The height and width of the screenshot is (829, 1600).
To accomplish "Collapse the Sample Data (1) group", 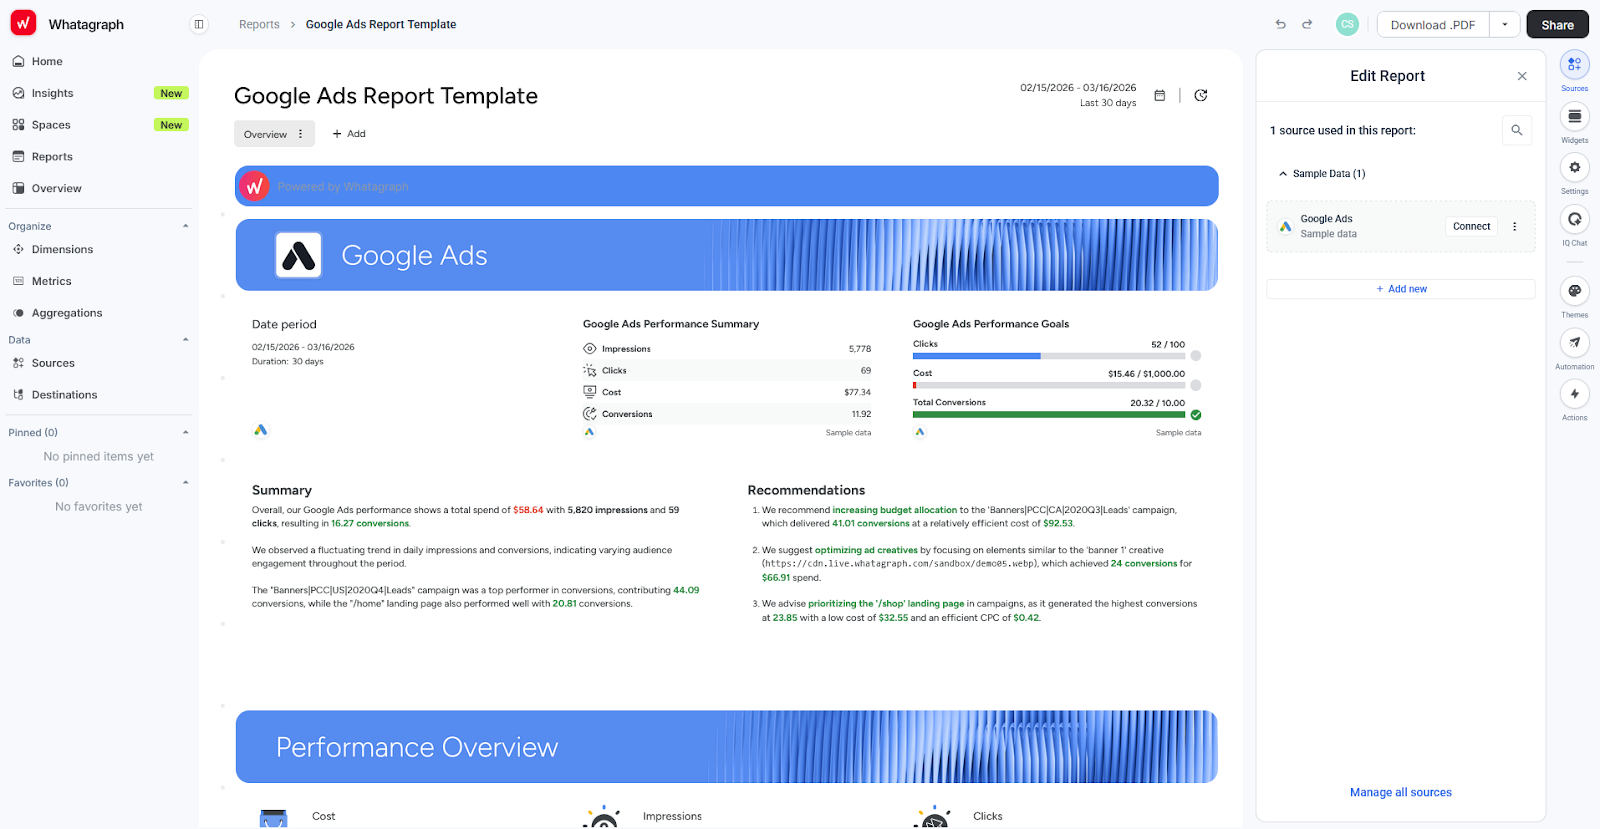I will (1283, 174).
